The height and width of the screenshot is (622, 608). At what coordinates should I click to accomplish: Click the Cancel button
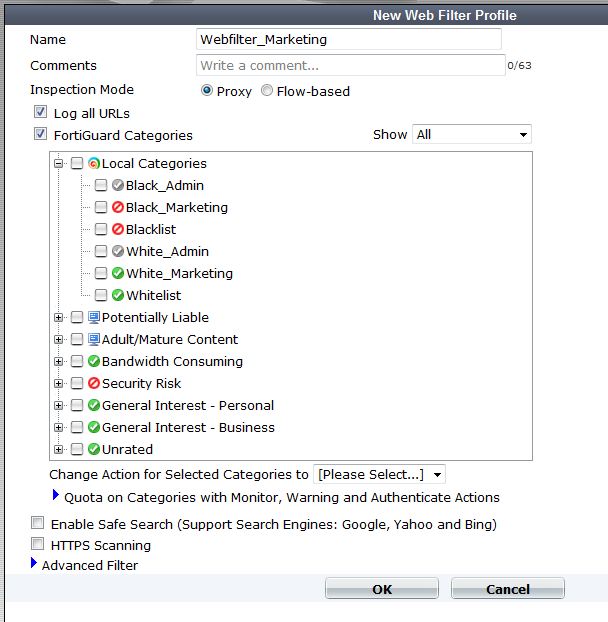pos(508,589)
